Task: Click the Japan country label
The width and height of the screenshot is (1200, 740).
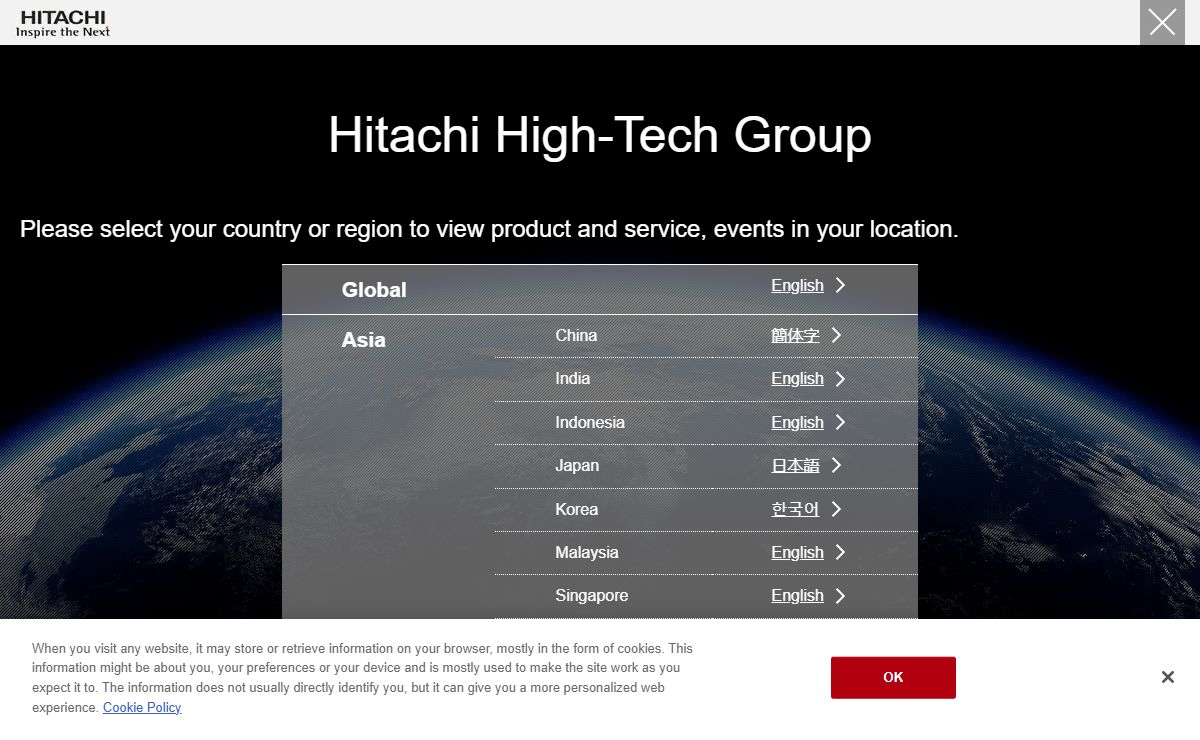Action: point(577,465)
